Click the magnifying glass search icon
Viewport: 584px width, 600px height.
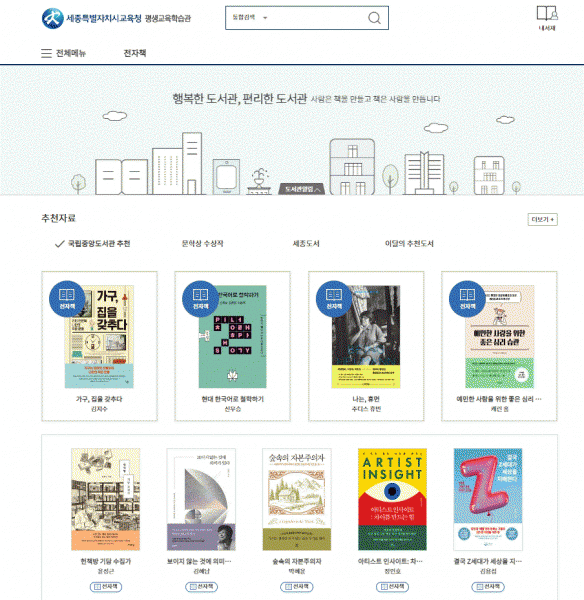pyautogui.click(x=374, y=18)
